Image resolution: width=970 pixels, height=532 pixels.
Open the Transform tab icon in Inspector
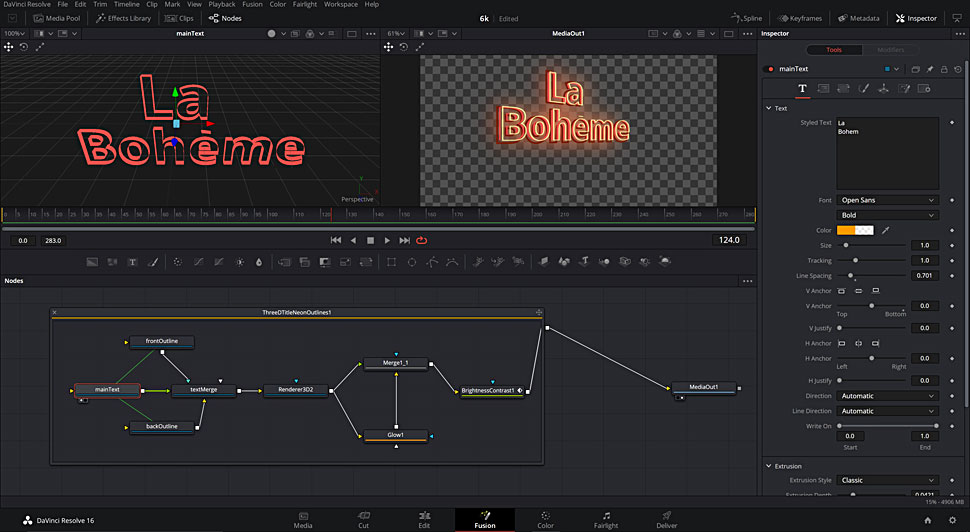coord(843,88)
